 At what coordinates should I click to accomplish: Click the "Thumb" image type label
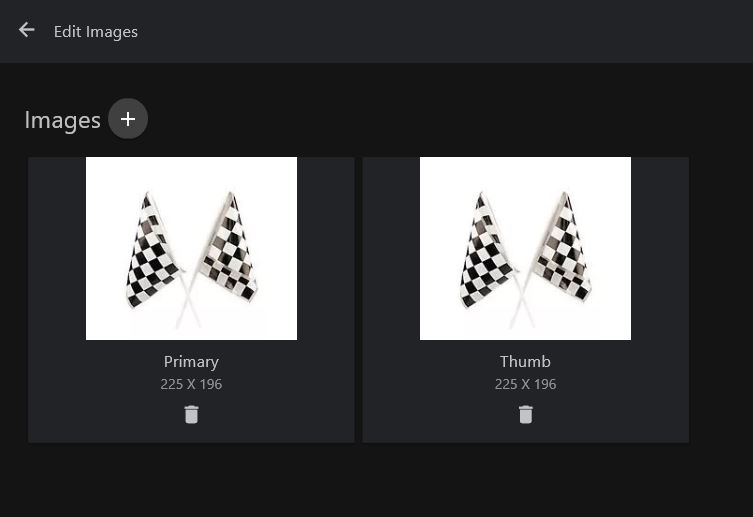pos(525,361)
